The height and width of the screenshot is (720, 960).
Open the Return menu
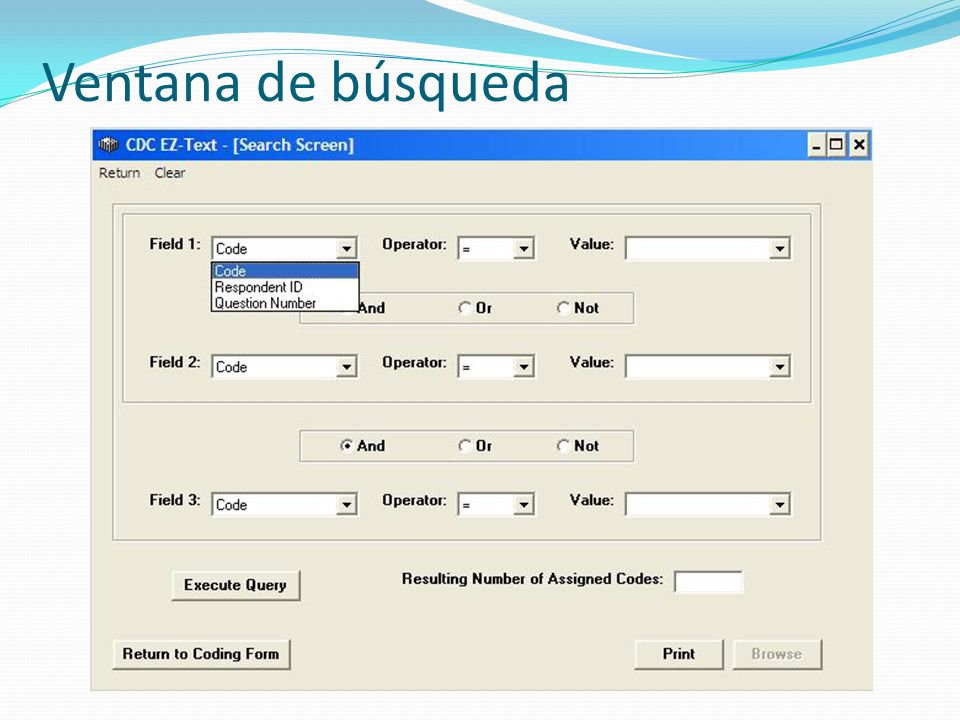119,173
